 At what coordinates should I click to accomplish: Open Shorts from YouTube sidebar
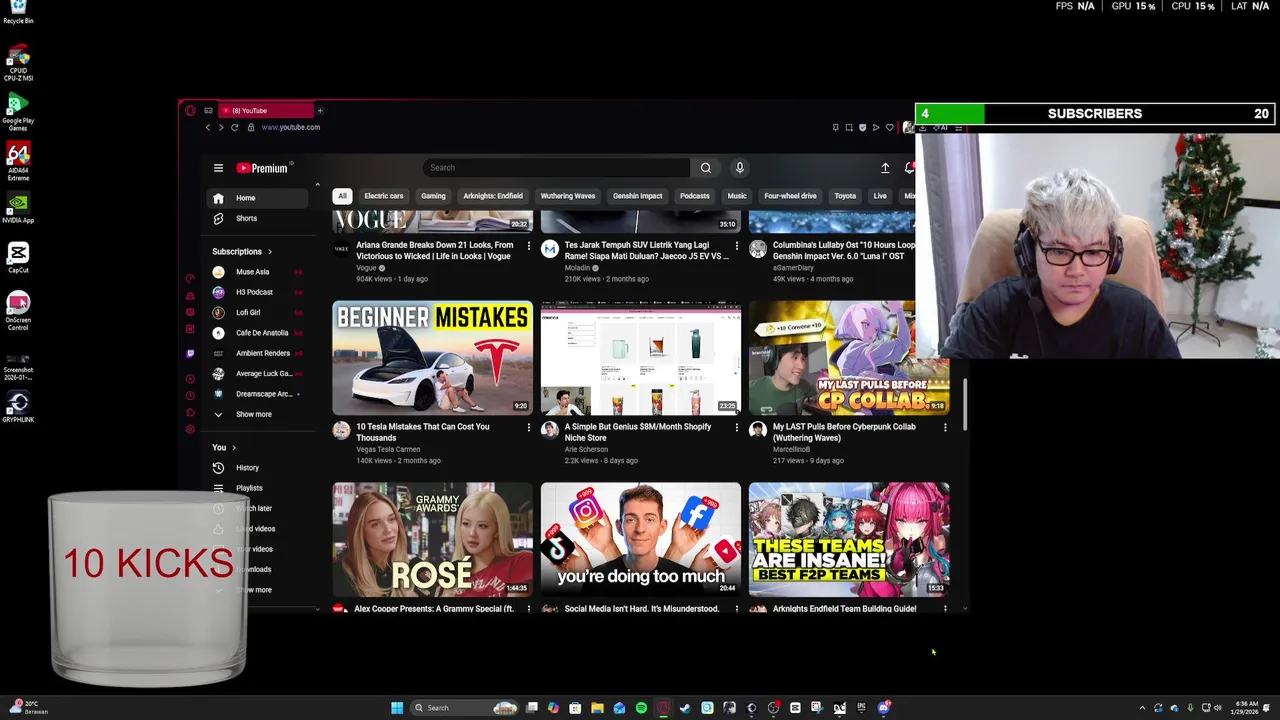click(258, 218)
